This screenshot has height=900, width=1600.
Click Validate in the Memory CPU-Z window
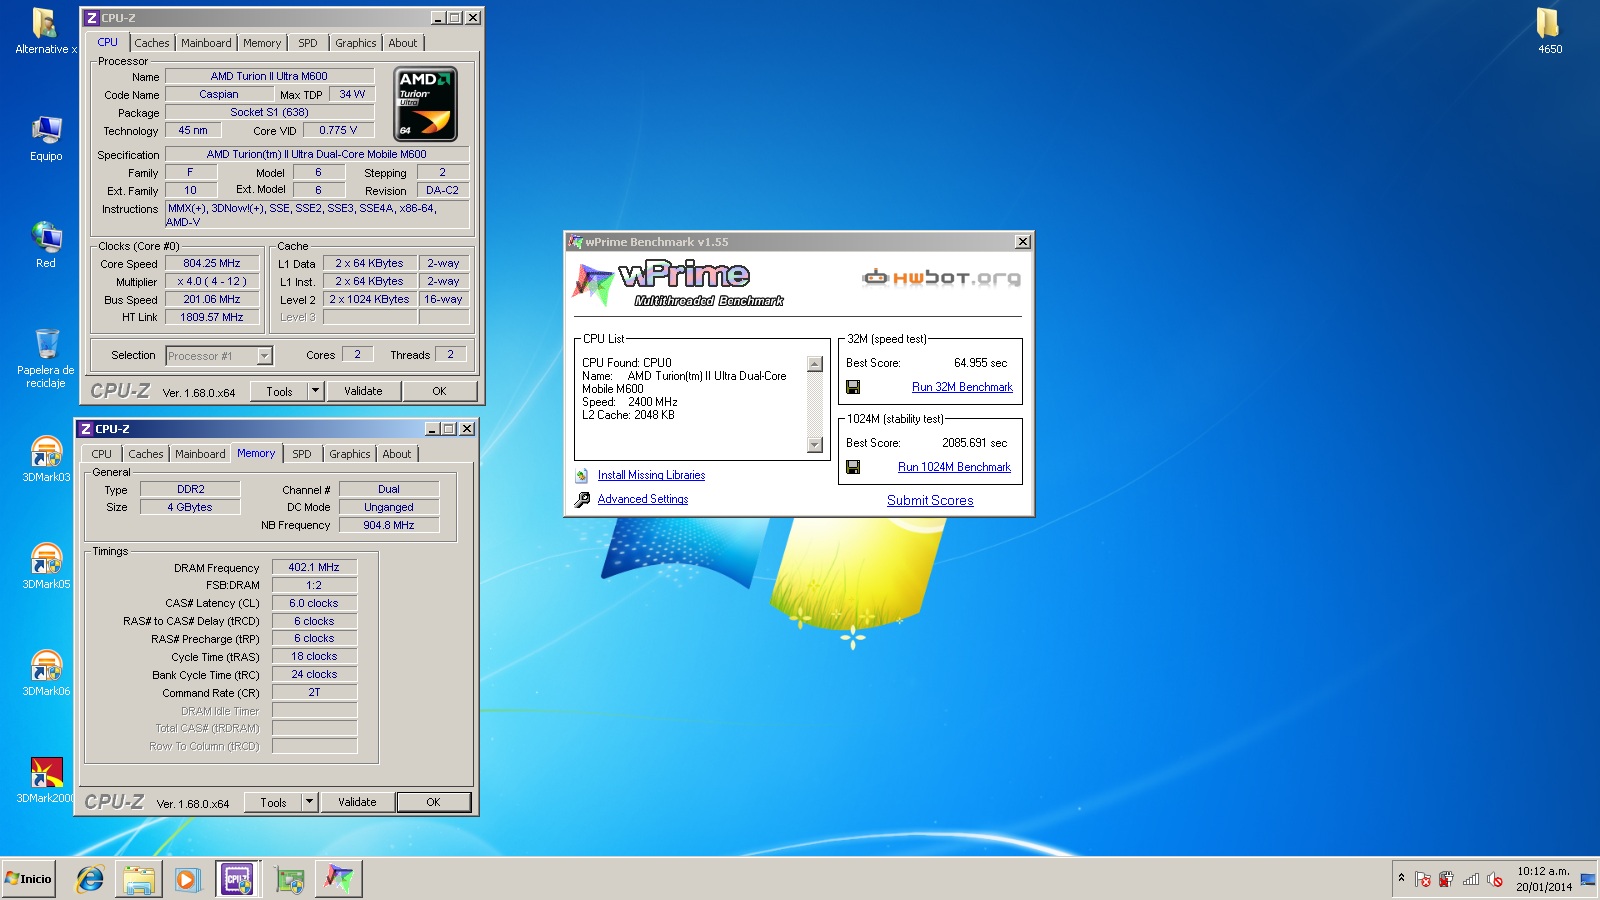(x=357, y=802)
